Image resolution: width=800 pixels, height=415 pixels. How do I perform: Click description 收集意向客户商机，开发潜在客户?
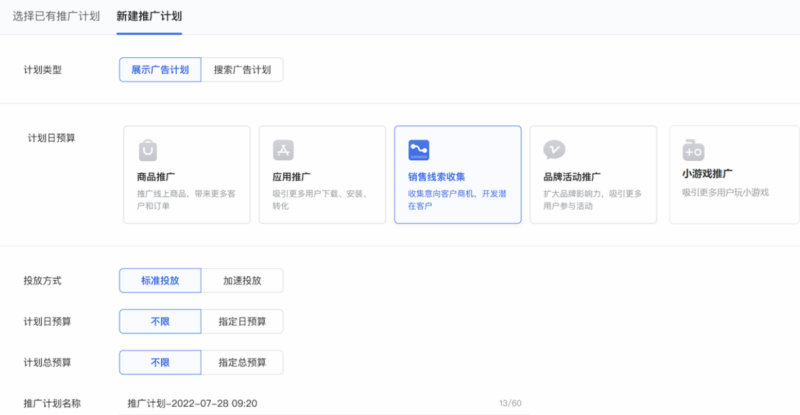click(457, 200)
